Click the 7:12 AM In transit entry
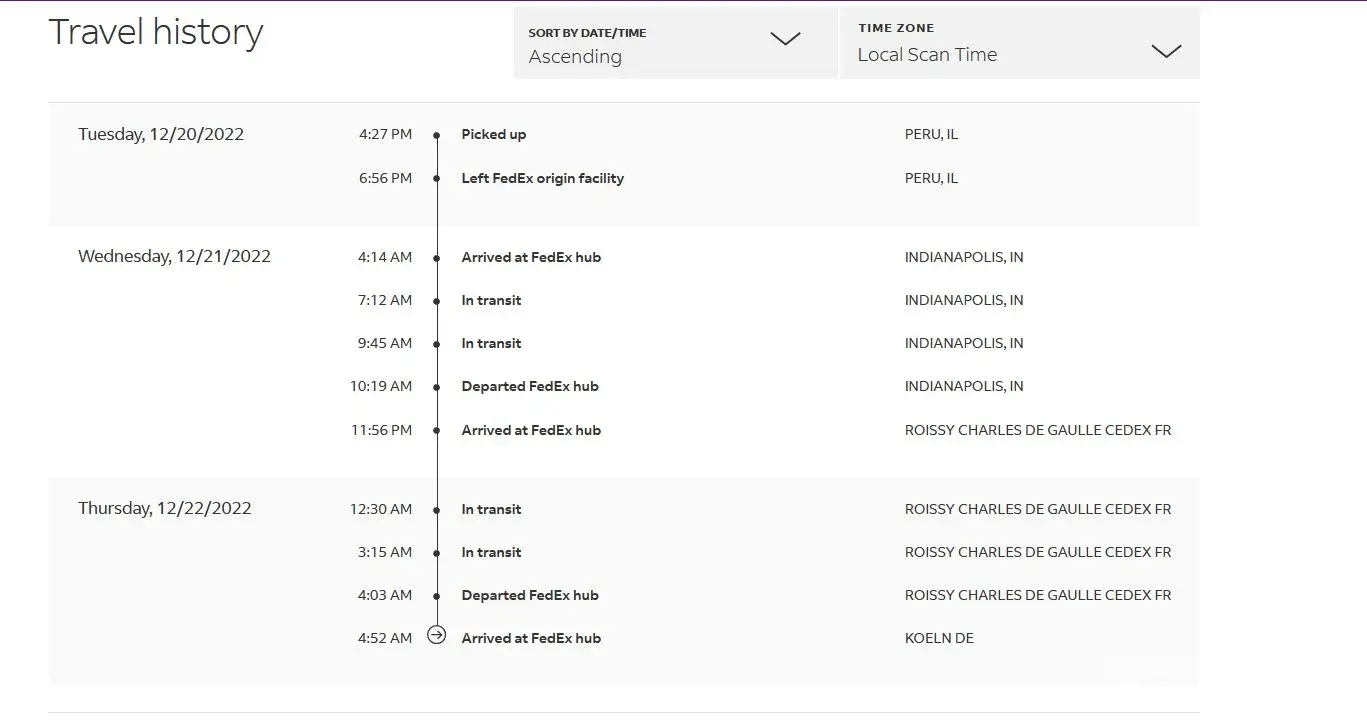Viewport: 1367px width, 721px height. pyautogui.click(x=491, y=300)
